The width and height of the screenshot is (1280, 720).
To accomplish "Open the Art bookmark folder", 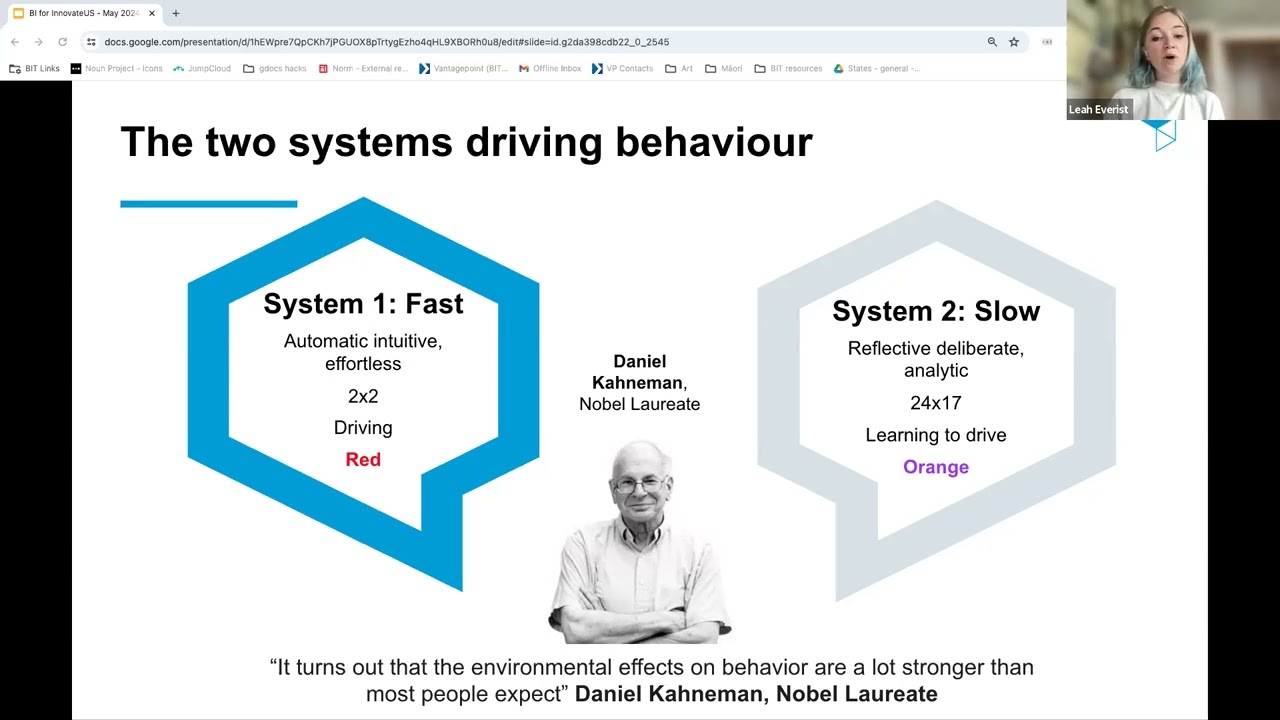I will pyautogui.click(x=679, y=68).
